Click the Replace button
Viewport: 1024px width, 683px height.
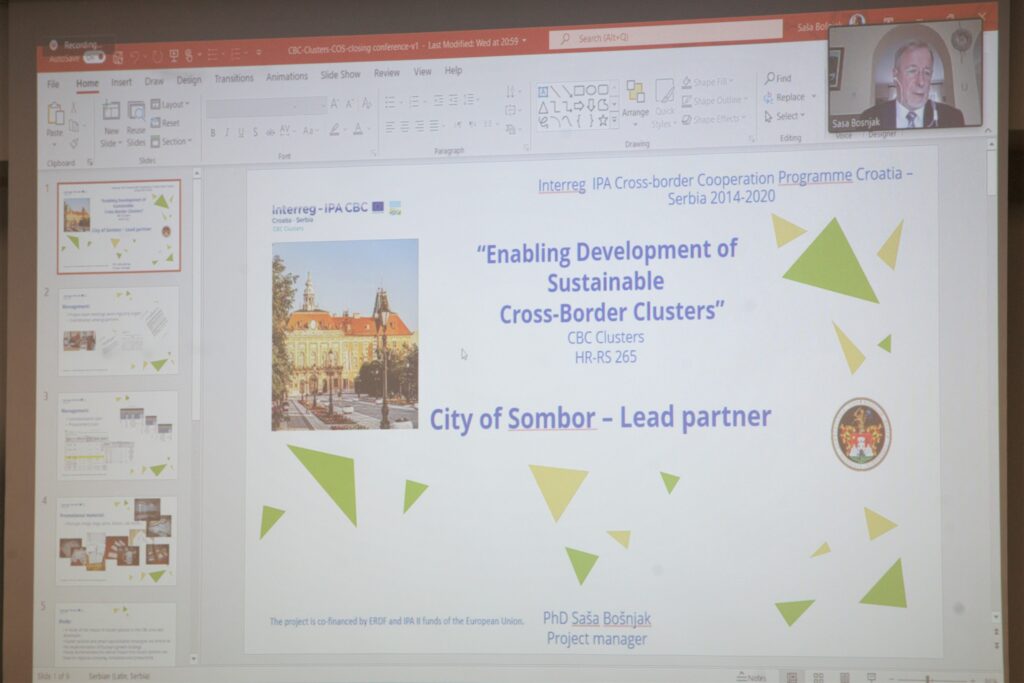(x=790, y=97)
